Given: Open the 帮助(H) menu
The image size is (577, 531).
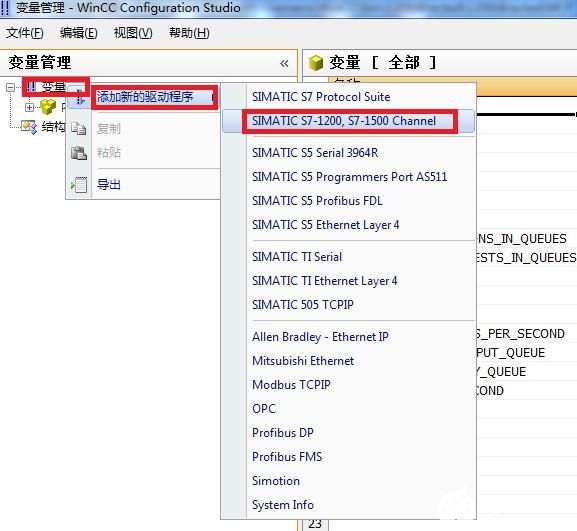Looking at the screenshot, I should [189, 33].
